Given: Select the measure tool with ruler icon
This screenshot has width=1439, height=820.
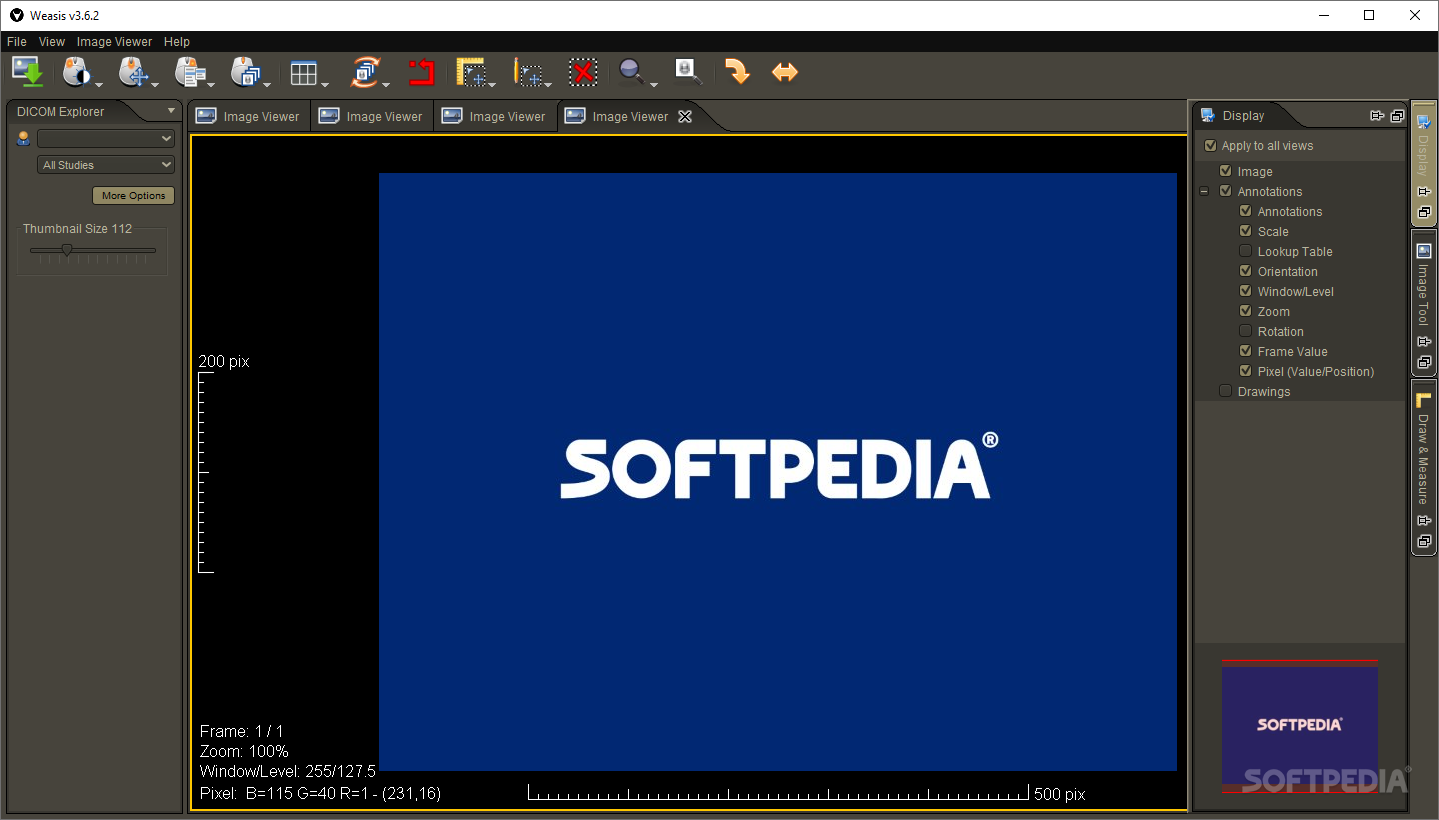Looking at the screenshot, I should 471,72.
